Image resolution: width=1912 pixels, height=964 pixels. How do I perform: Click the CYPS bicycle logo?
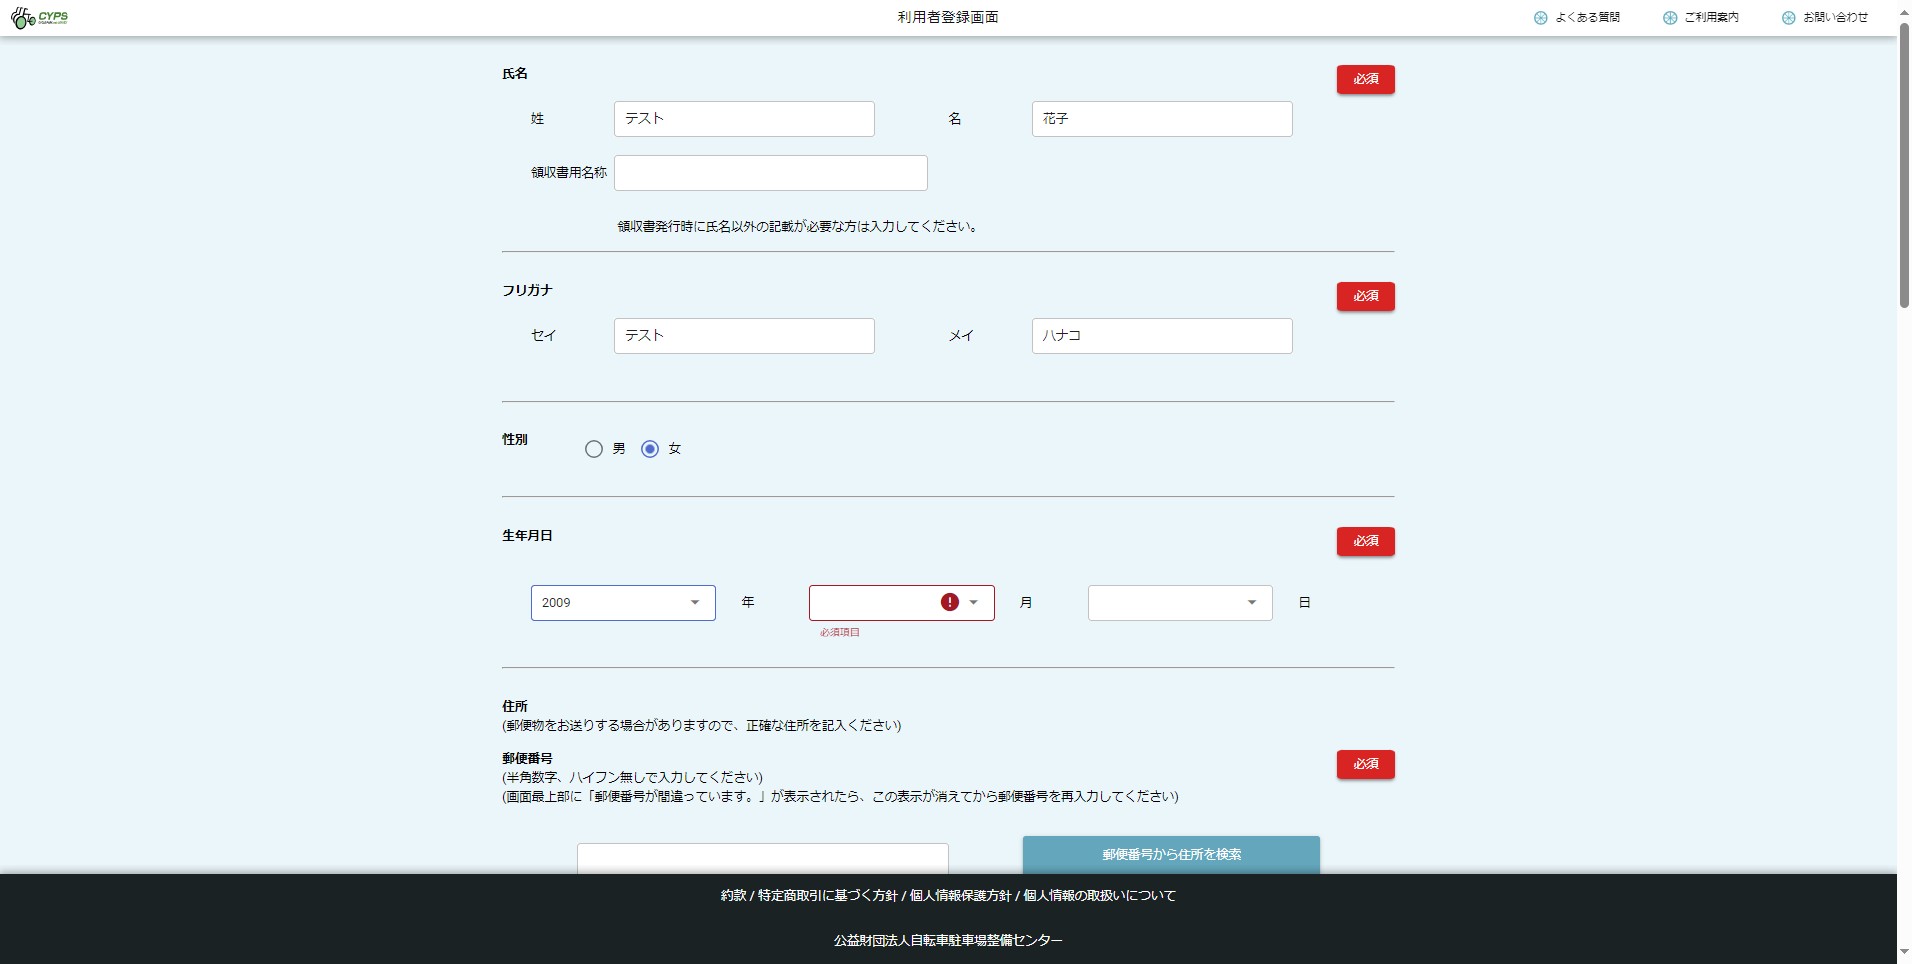click(39, 18)
